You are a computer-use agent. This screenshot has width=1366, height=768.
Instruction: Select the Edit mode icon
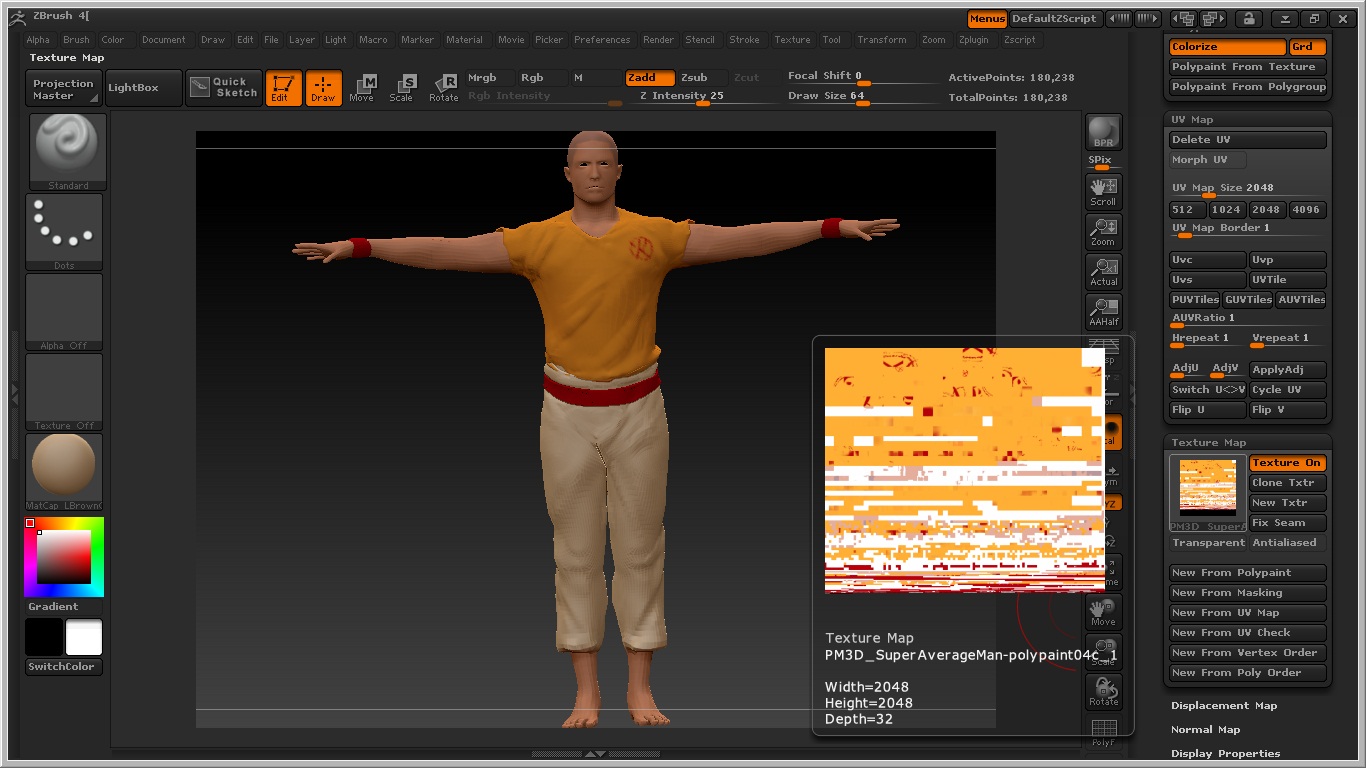click(284, 88)
